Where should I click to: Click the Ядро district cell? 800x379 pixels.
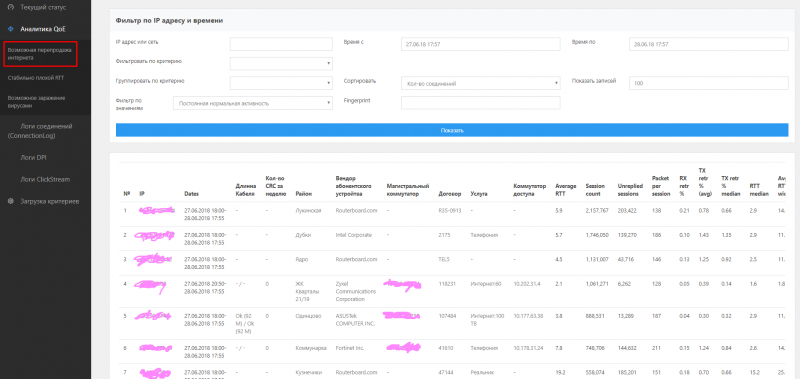pyautogui.click(x=301, y=259)
